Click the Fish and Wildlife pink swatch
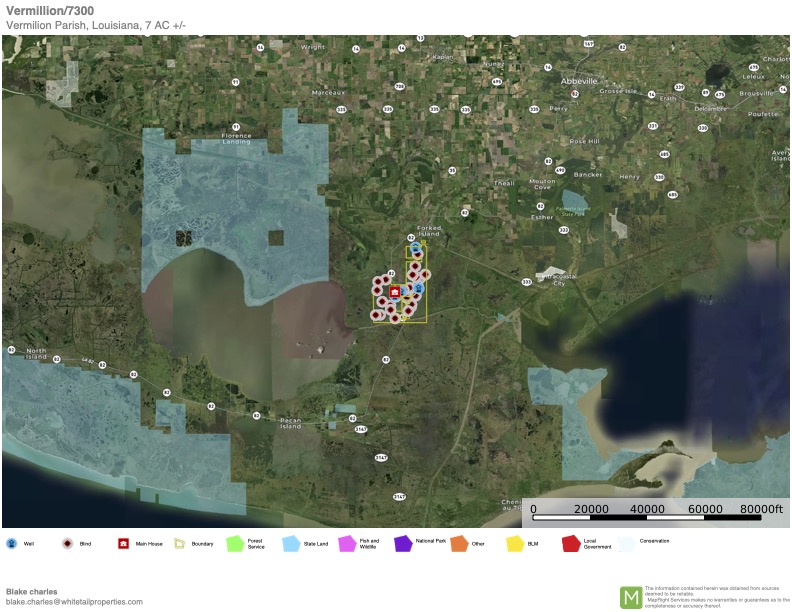The image size is (792, 612). click(x=347, y=543)
